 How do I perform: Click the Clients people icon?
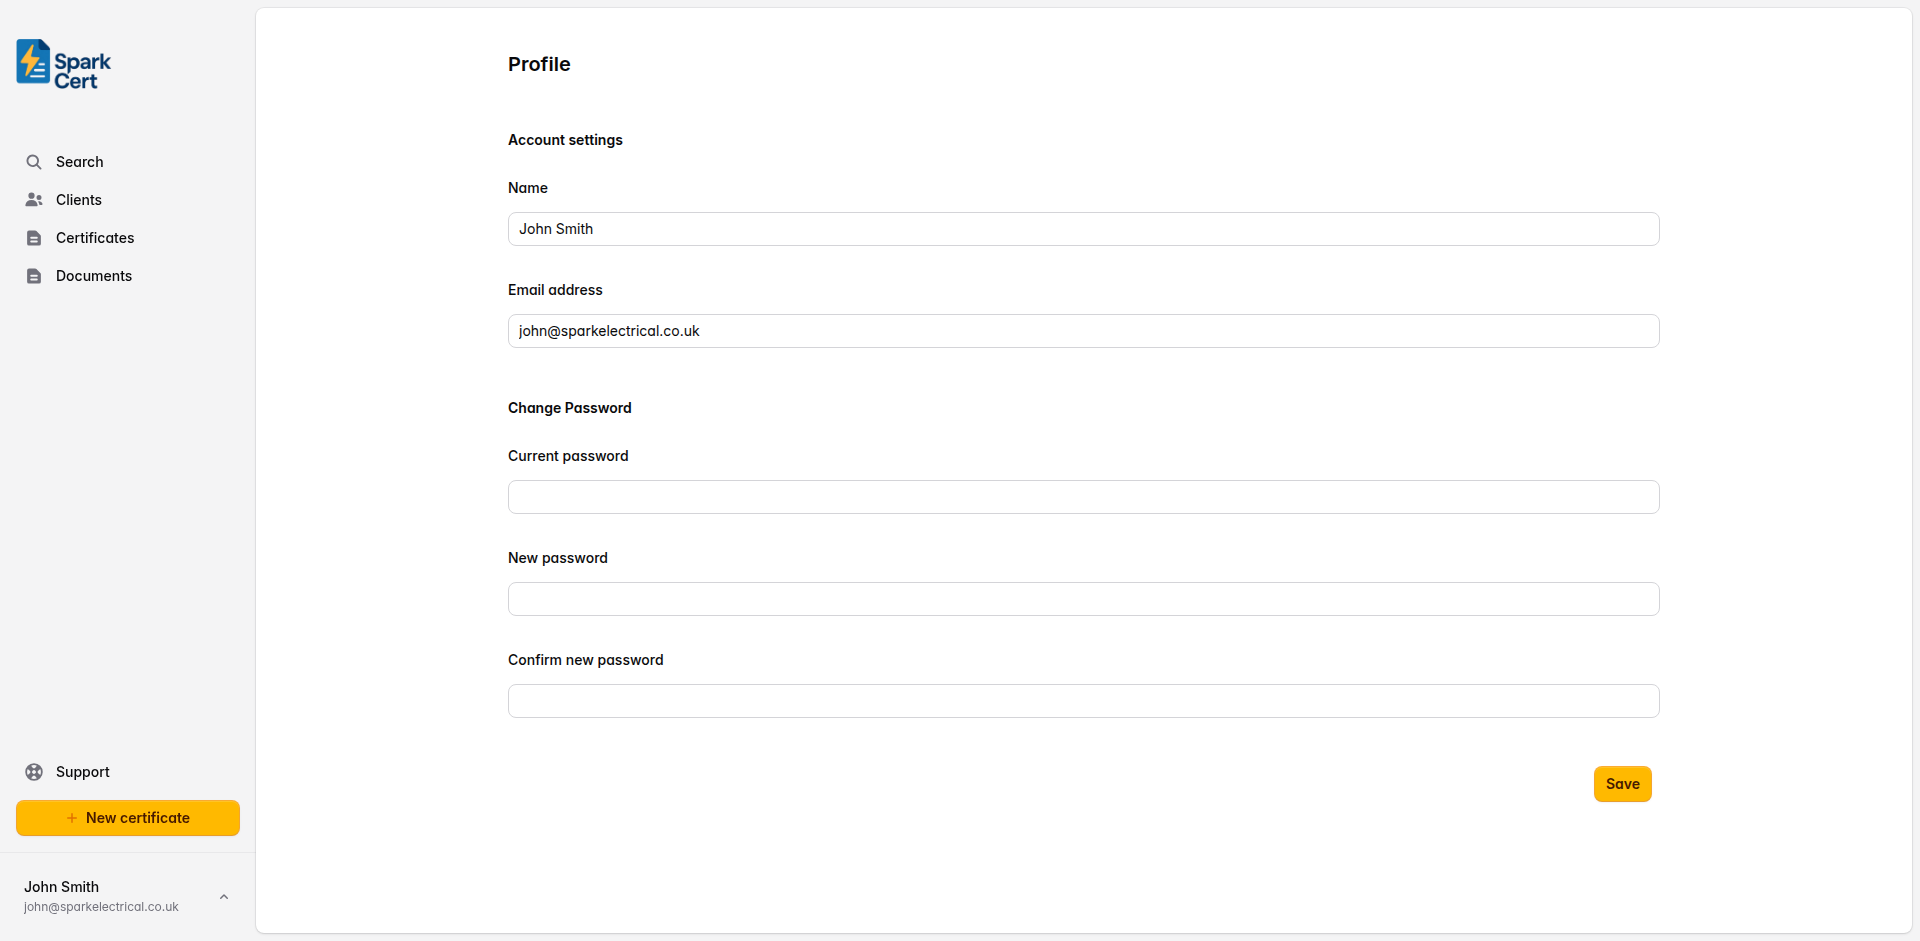click(x=34, y=199)
